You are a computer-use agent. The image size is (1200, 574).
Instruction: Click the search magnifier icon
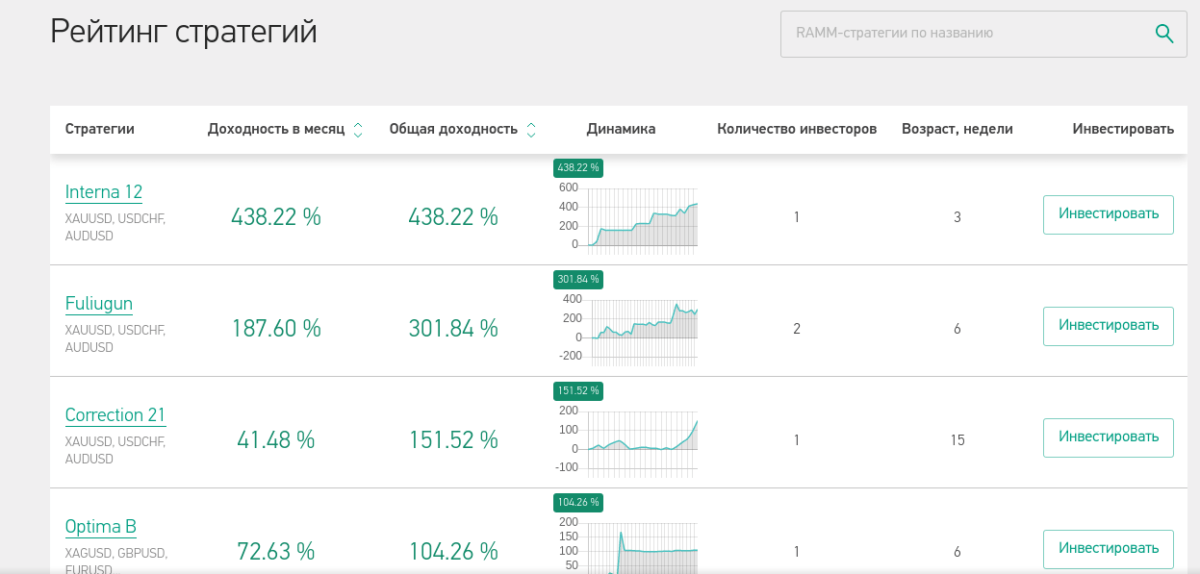tap(1164, 34)
